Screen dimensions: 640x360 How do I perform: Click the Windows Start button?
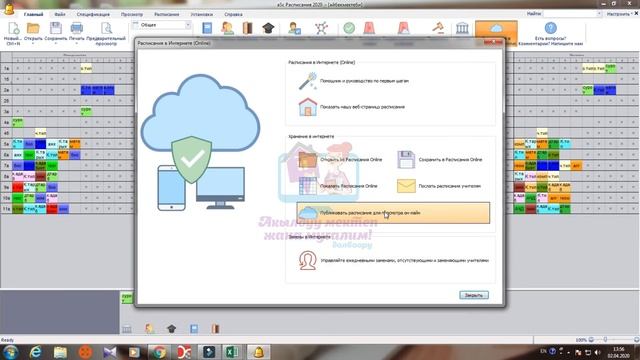11,352
